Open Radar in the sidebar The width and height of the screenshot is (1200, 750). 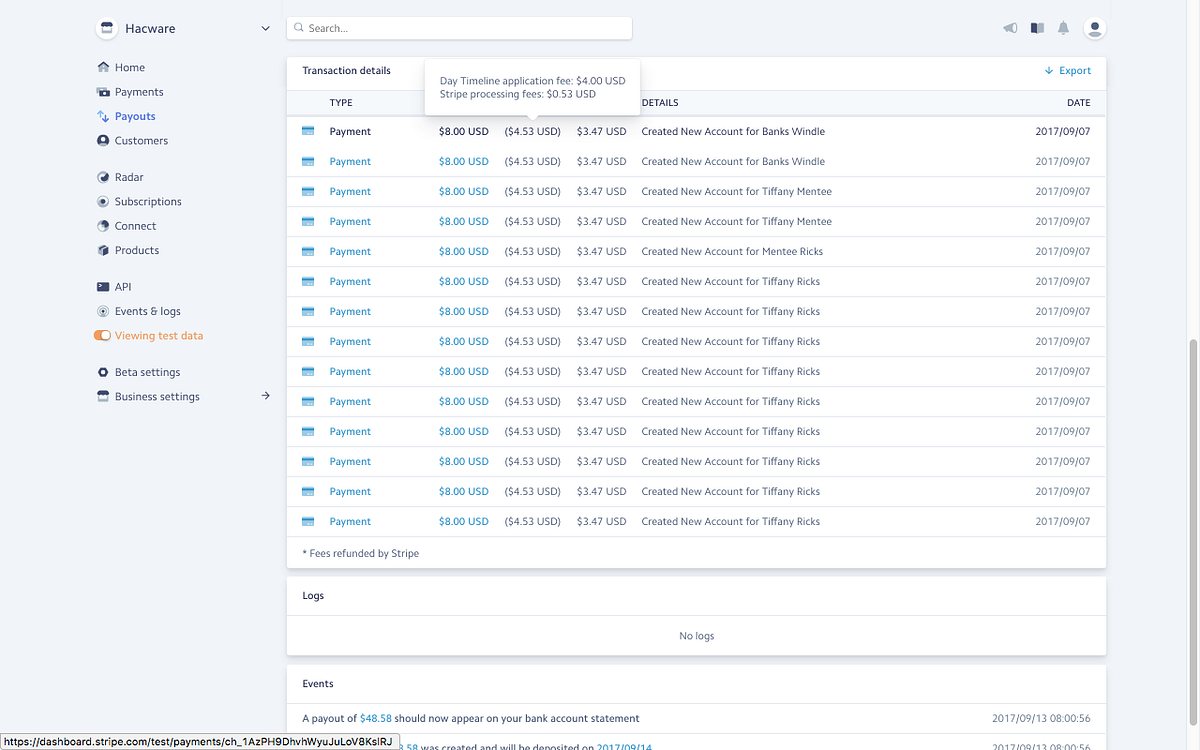(x=129, y=177)
